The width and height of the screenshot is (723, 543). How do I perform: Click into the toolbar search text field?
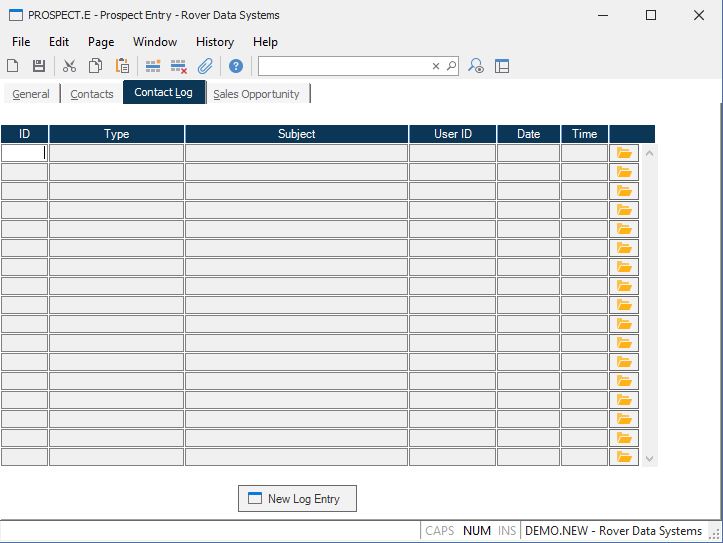click(x=344, y=66)
